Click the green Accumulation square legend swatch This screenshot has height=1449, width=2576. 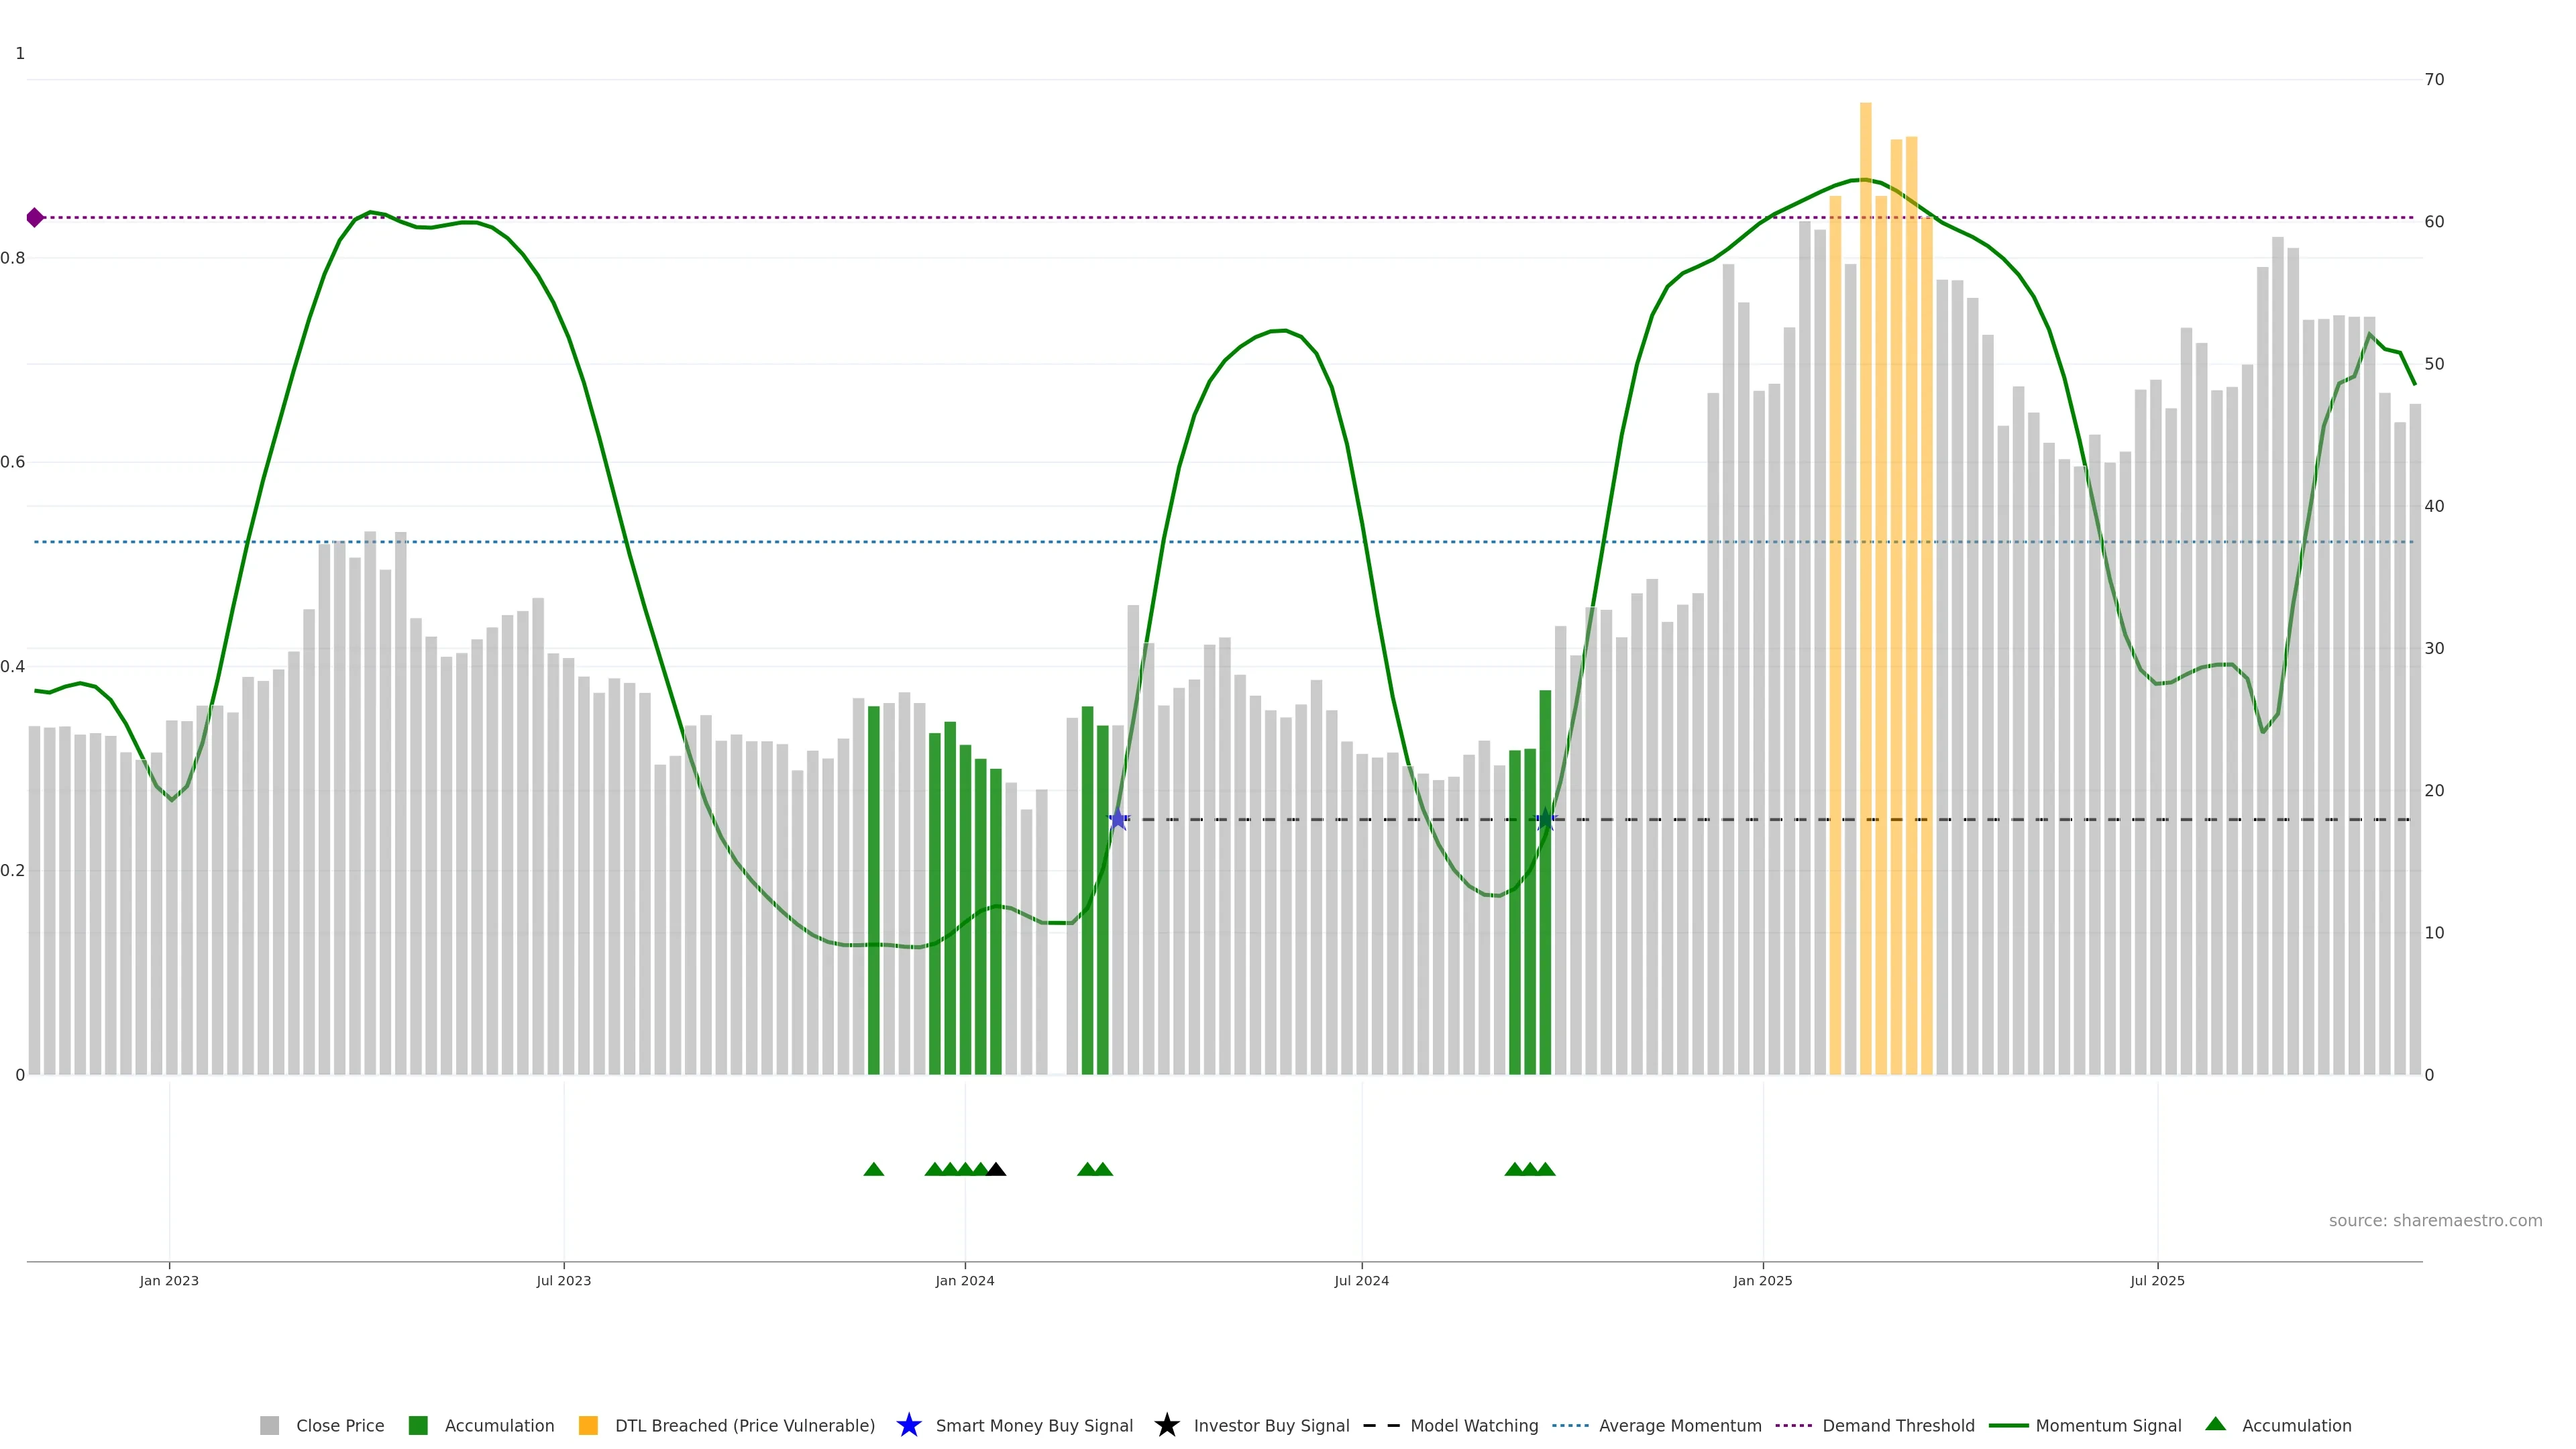[x=418, y=1425]
